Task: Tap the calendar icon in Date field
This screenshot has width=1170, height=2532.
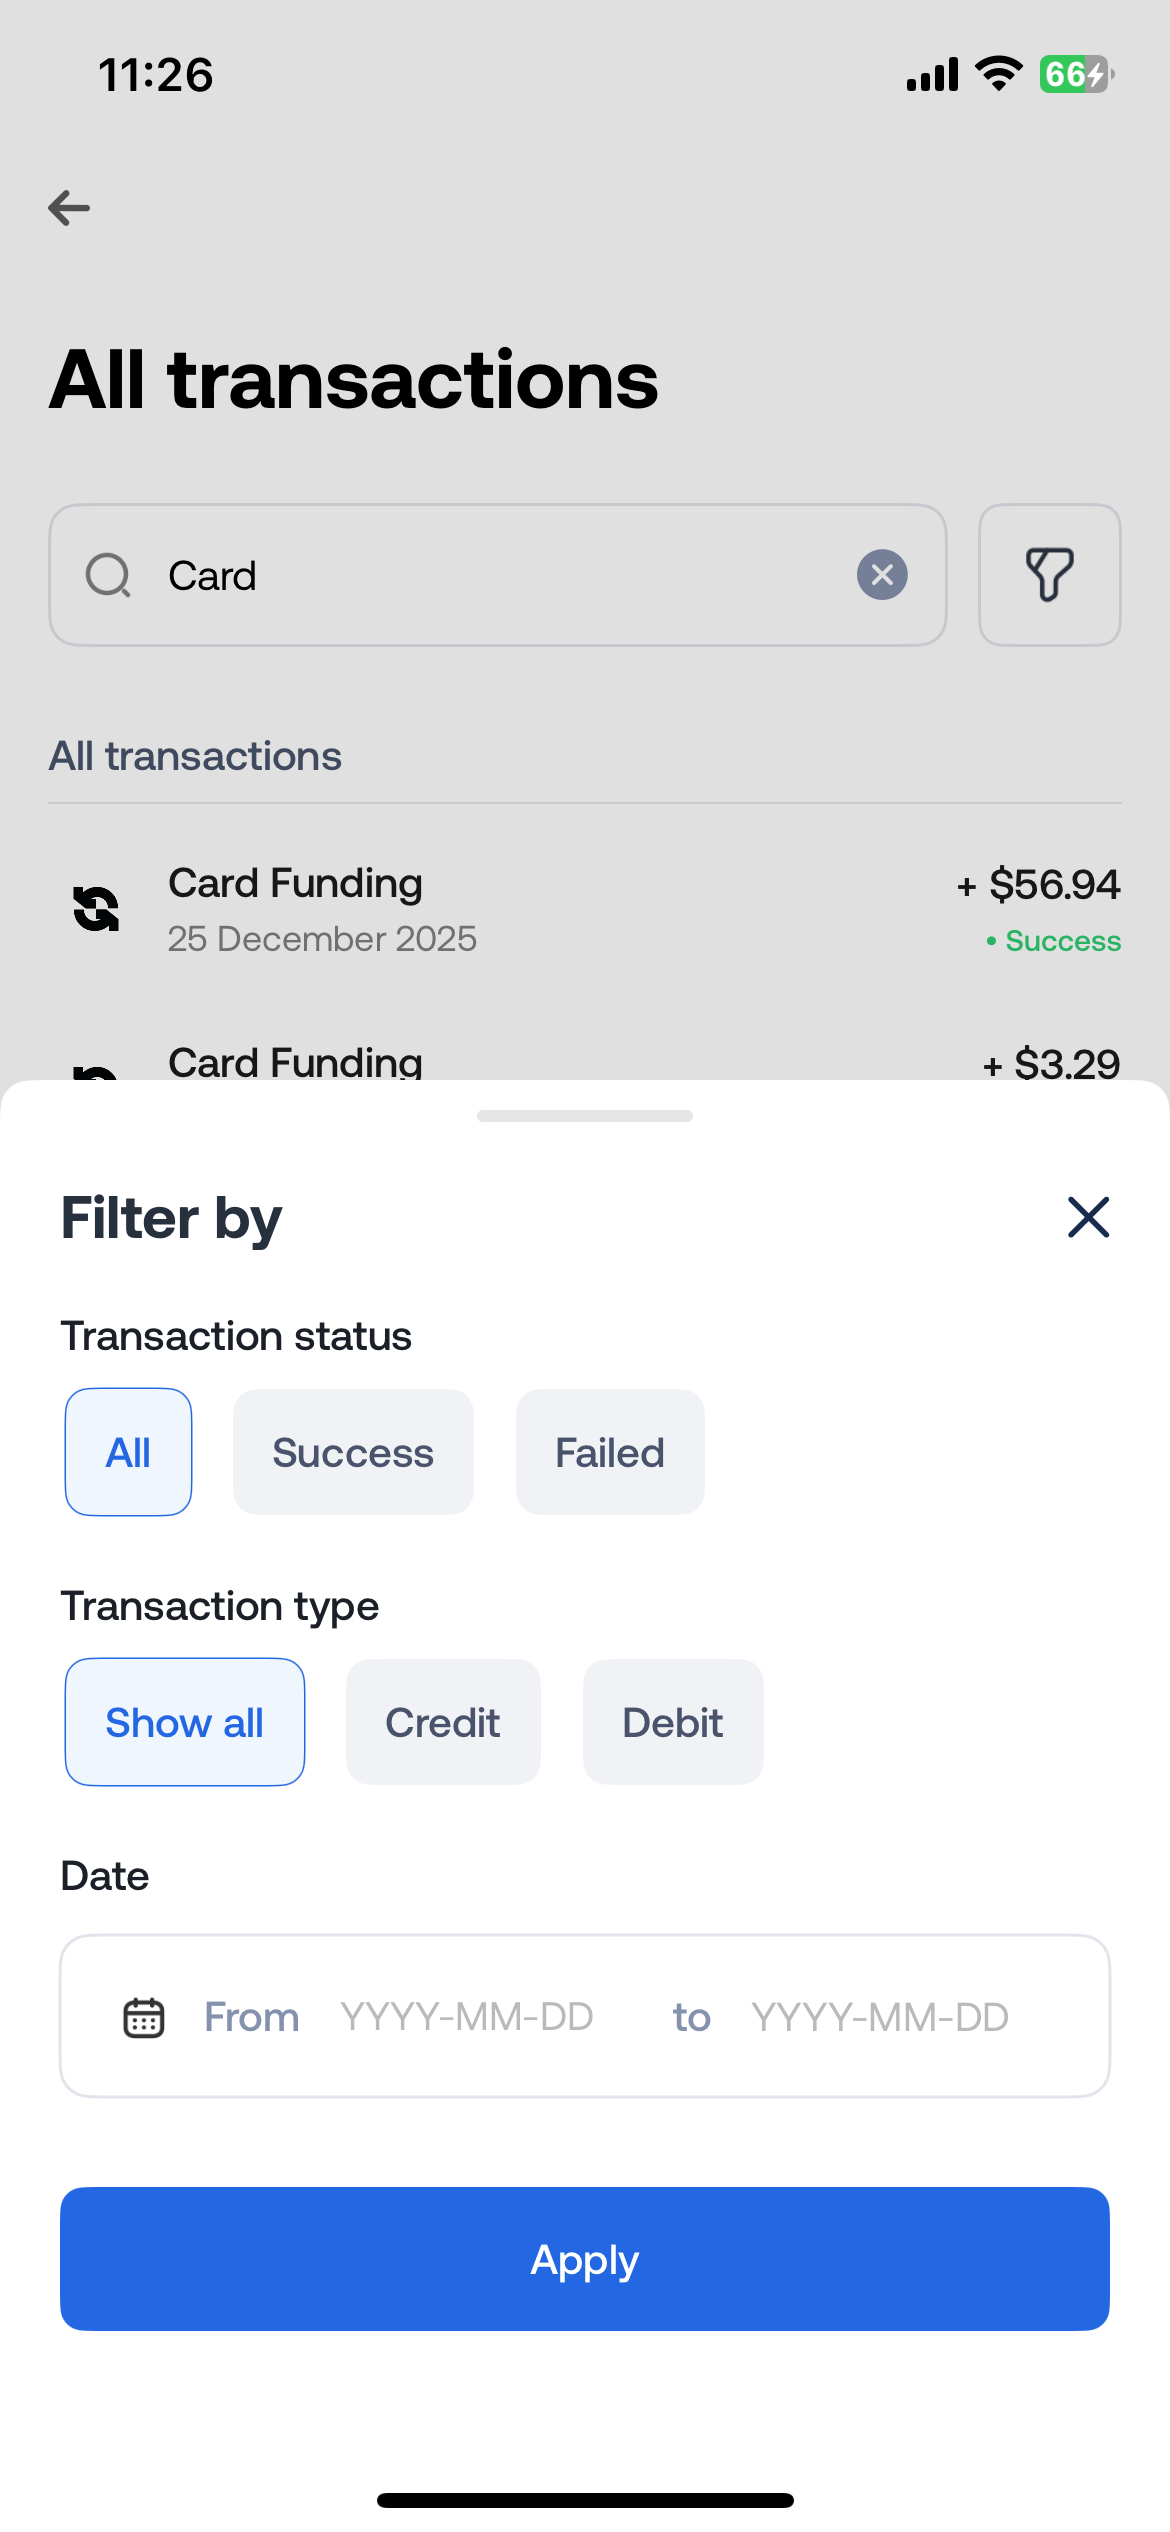Action: coord(143,2017)
